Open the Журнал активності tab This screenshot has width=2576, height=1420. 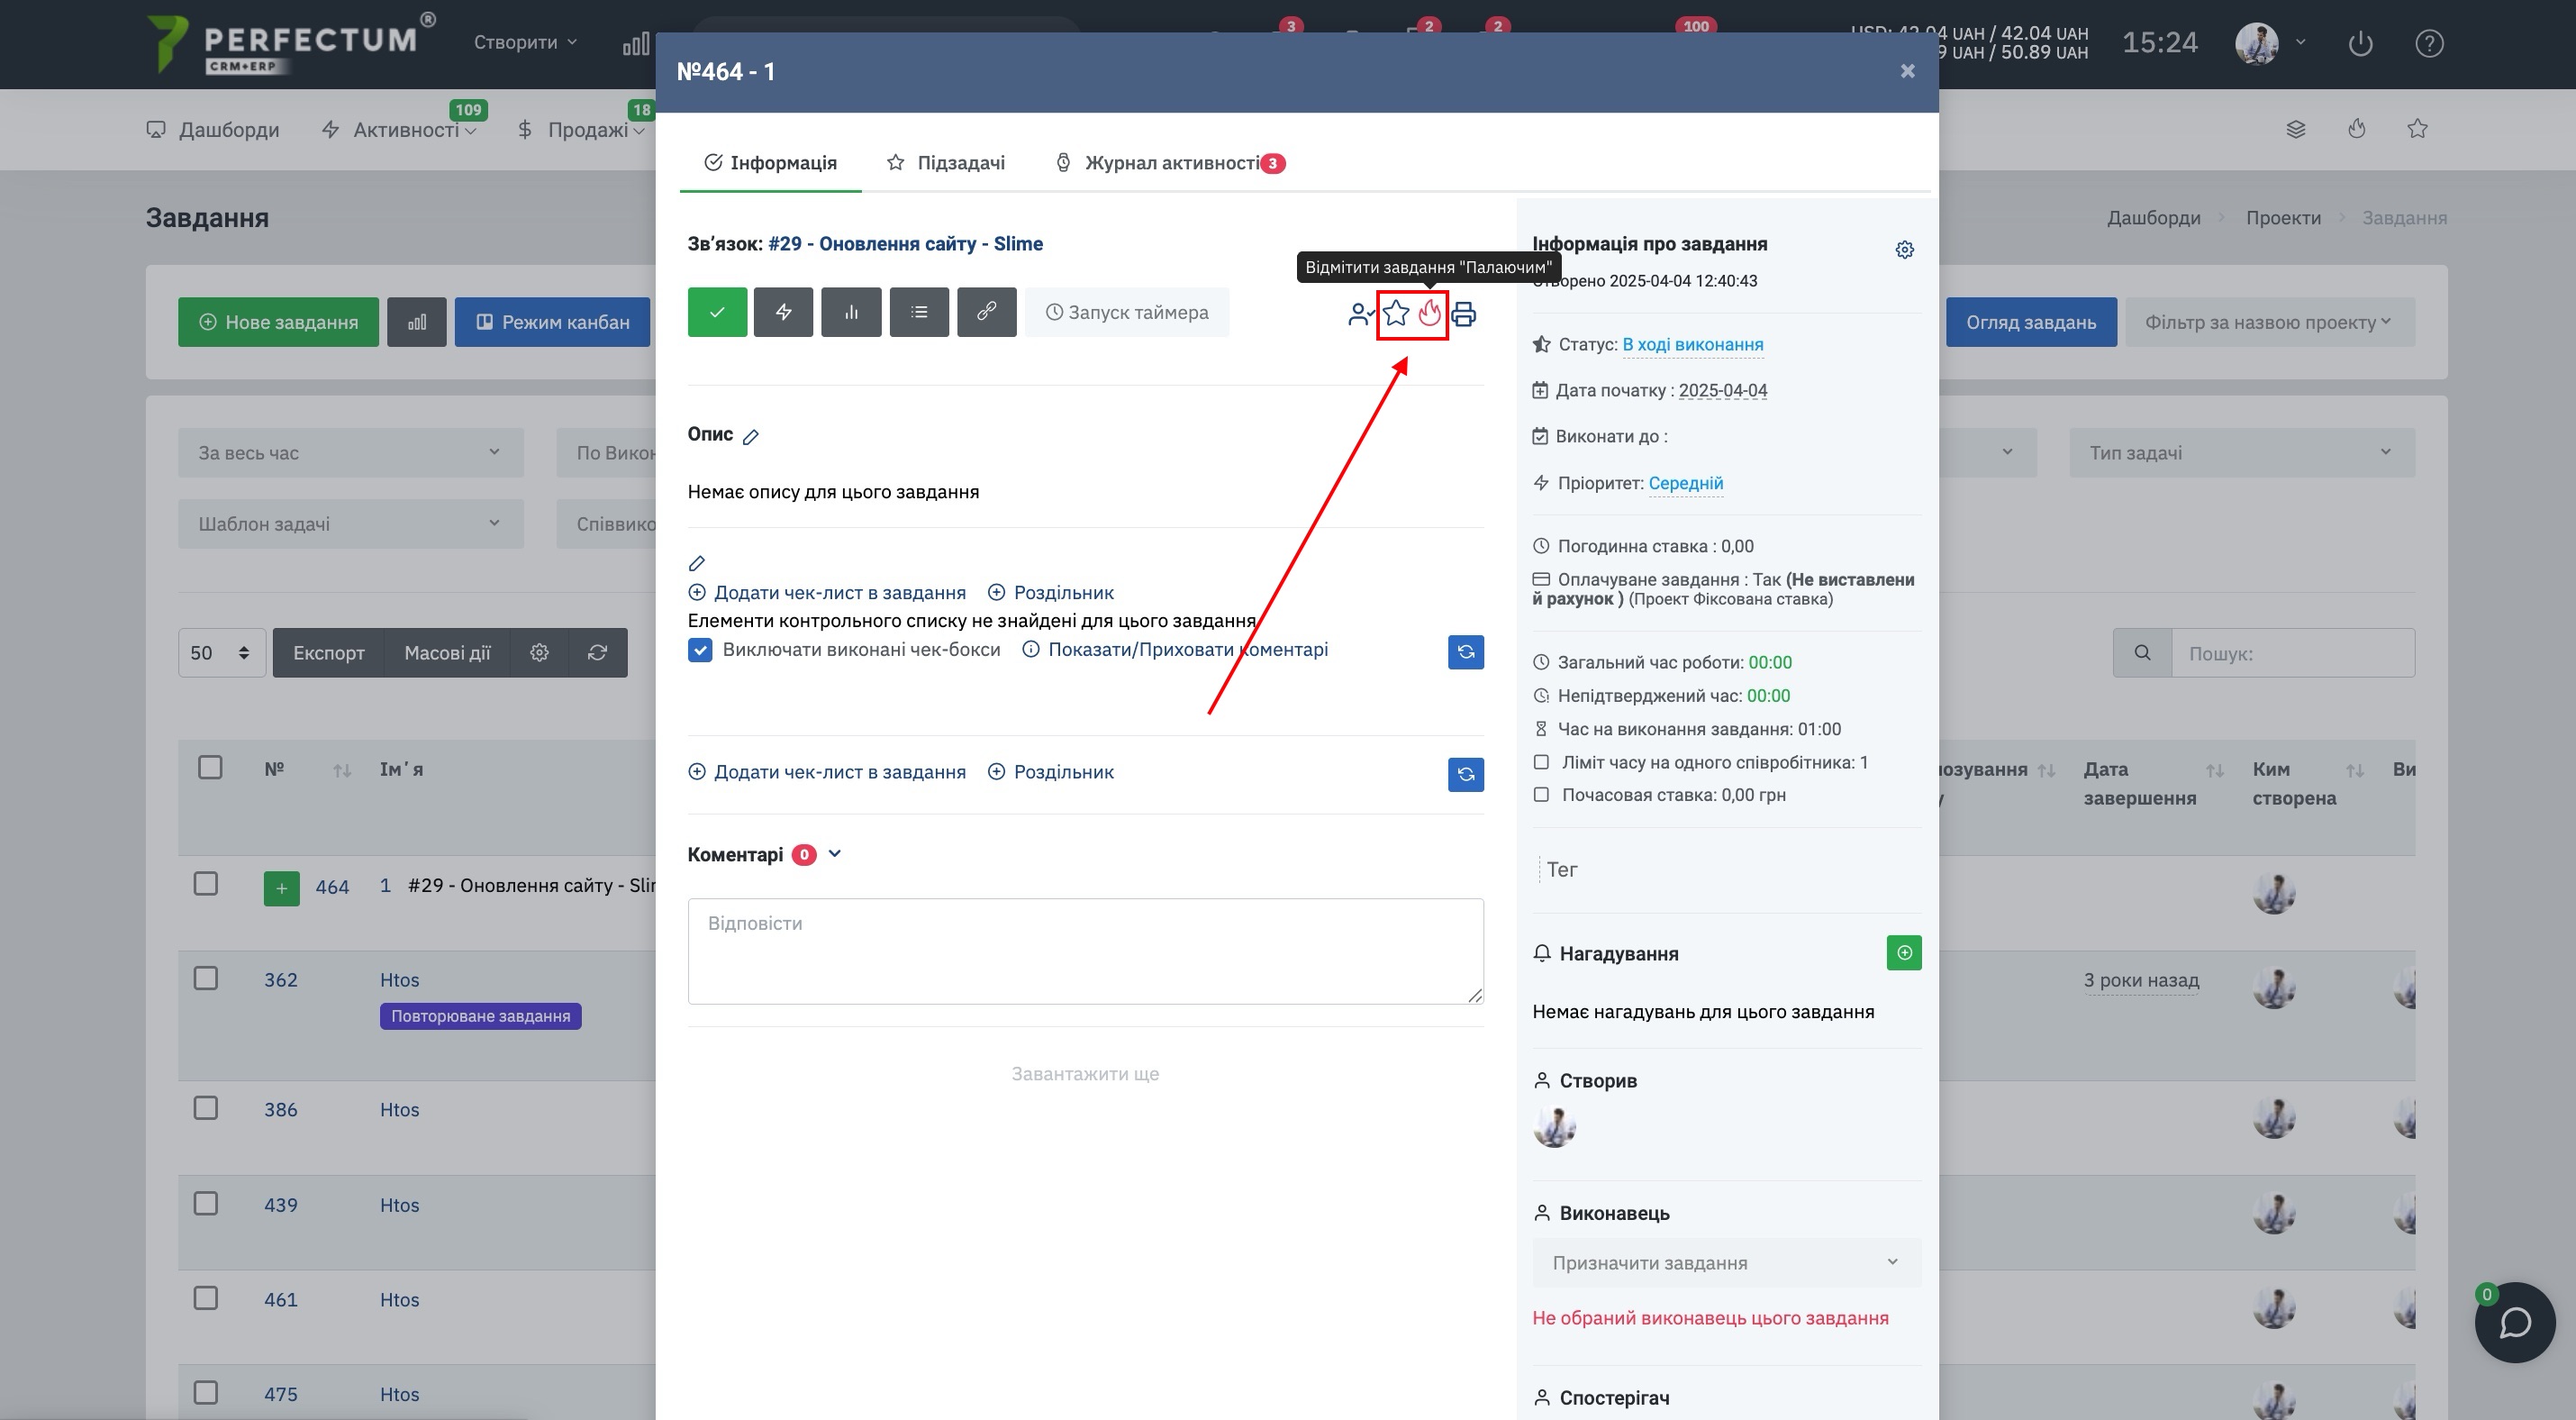(x=1171, y=163)
